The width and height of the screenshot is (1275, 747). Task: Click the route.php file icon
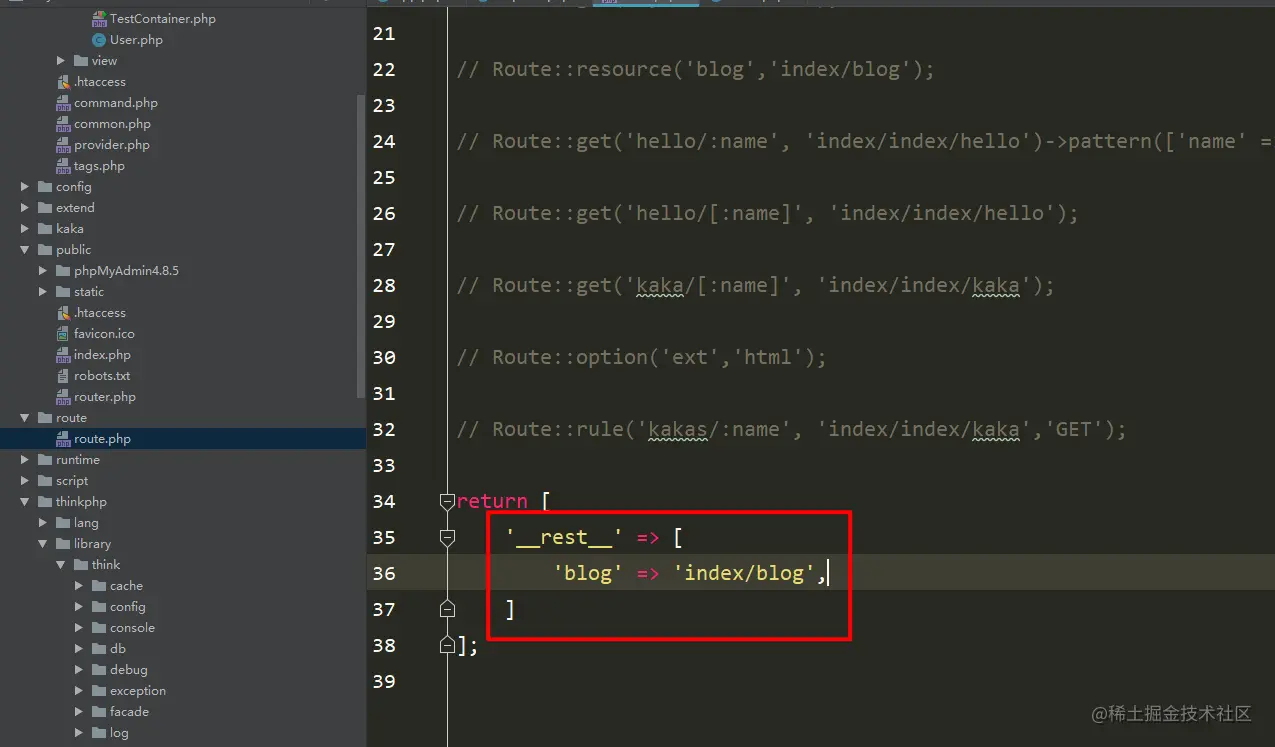click(x=64, y=439)
